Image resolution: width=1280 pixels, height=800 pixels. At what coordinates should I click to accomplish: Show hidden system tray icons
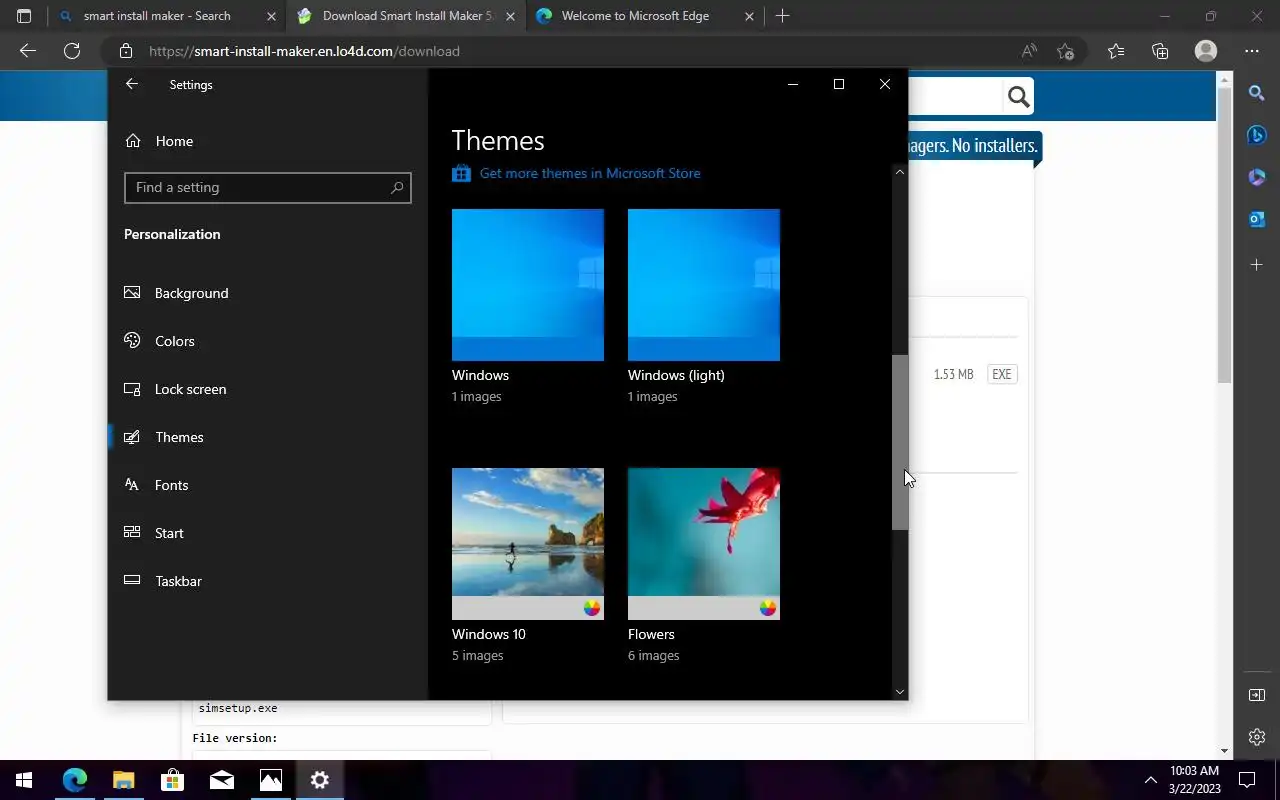[x=1150, y=780]
